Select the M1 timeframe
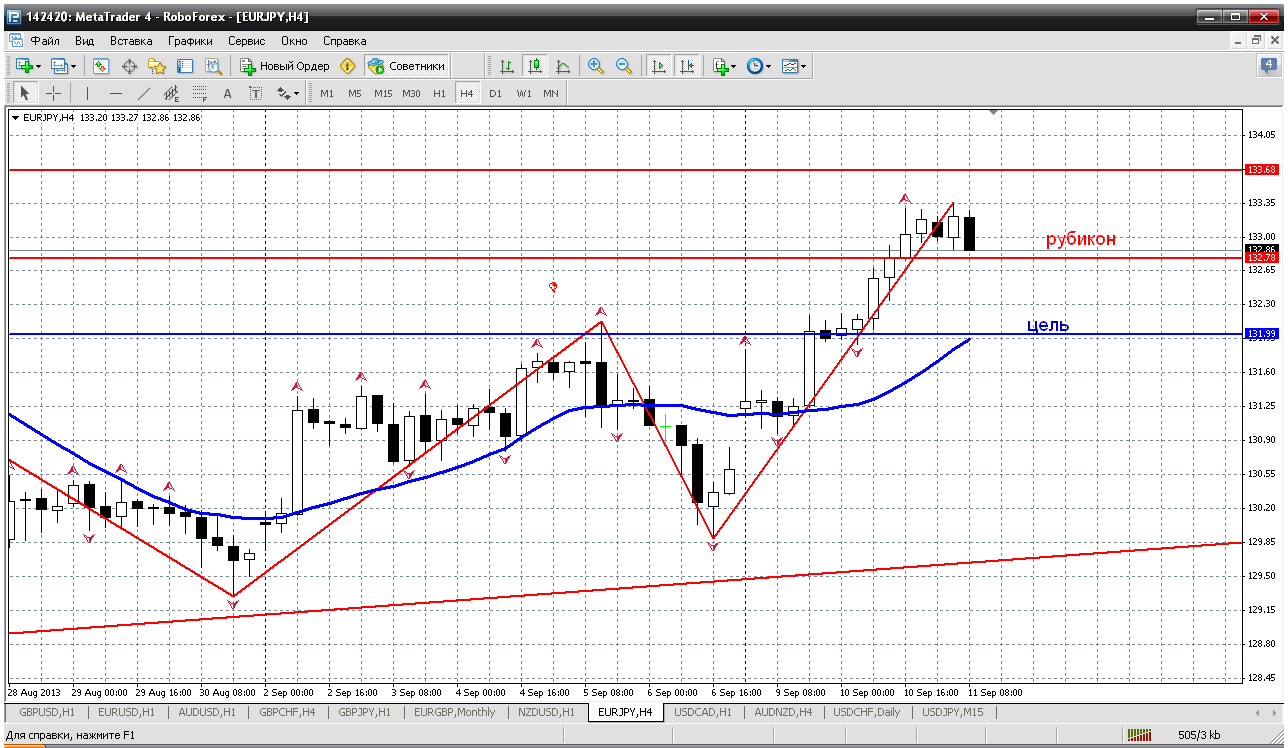The height and width of the screenshot is (748, 1288). point(327,93)
